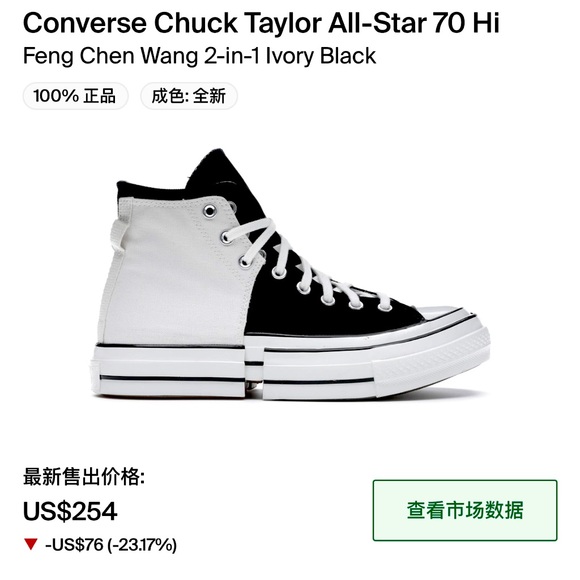Viewport: 580px width, 580px height.
Task: Click the 最新售出价格 label
Action: tap(84, 476)
